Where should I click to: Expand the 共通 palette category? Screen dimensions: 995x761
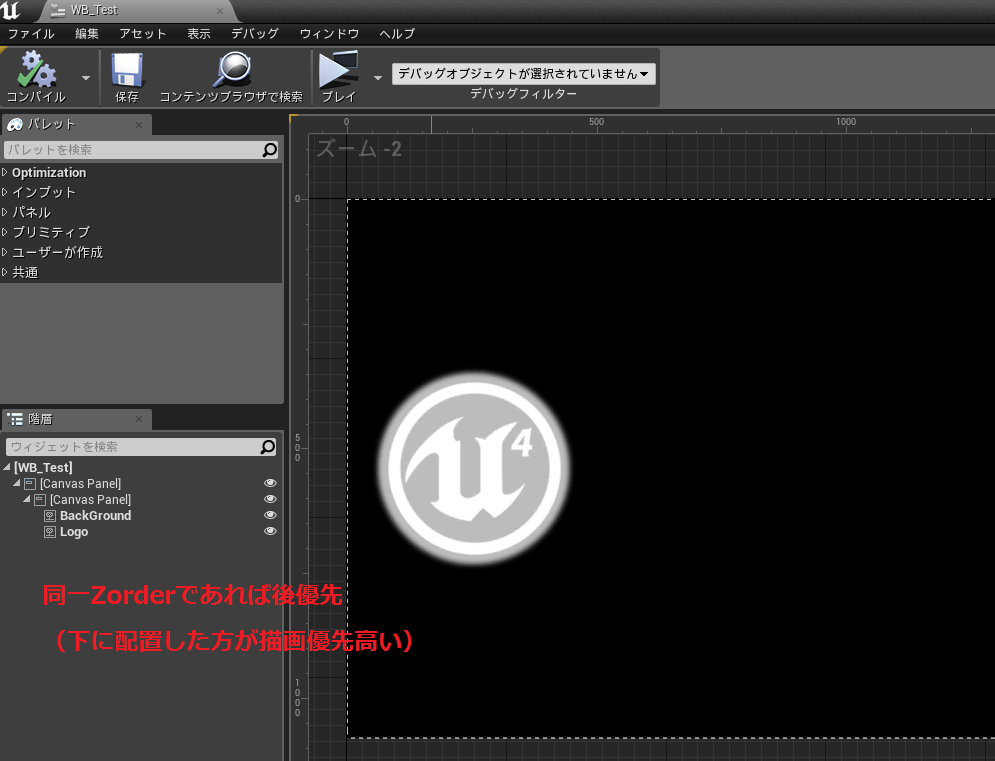(x=4, y=272)
